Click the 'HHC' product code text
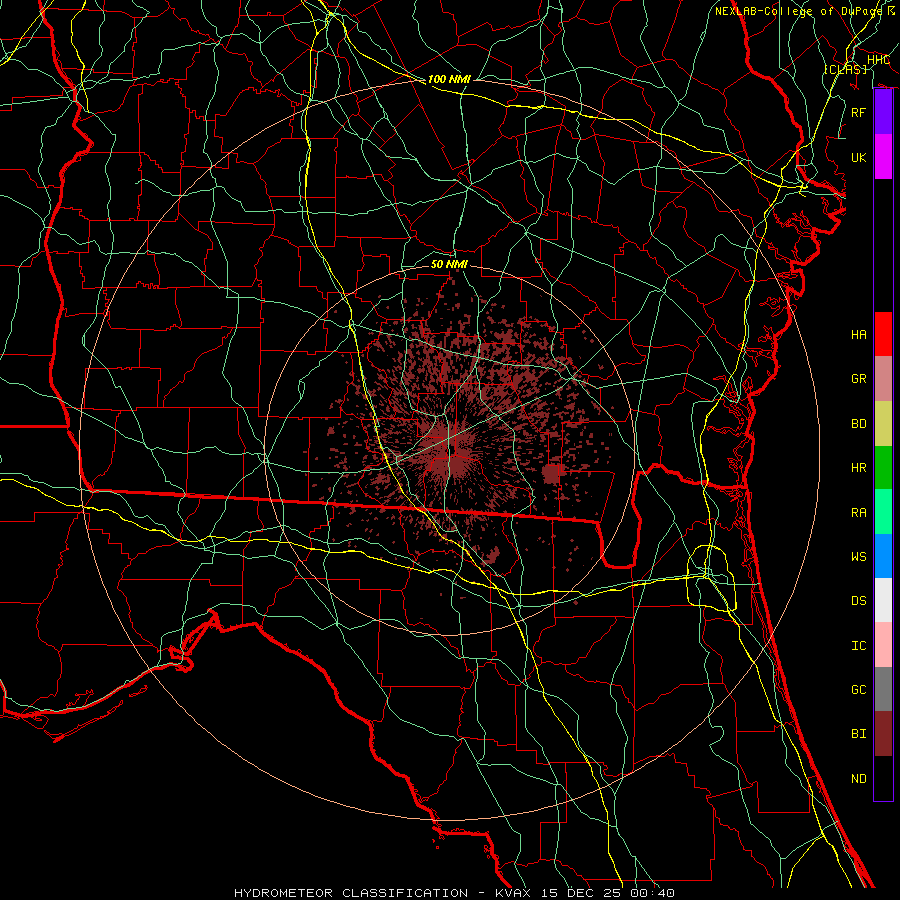This screenshot has width=900, height=900. click(878, 60)
